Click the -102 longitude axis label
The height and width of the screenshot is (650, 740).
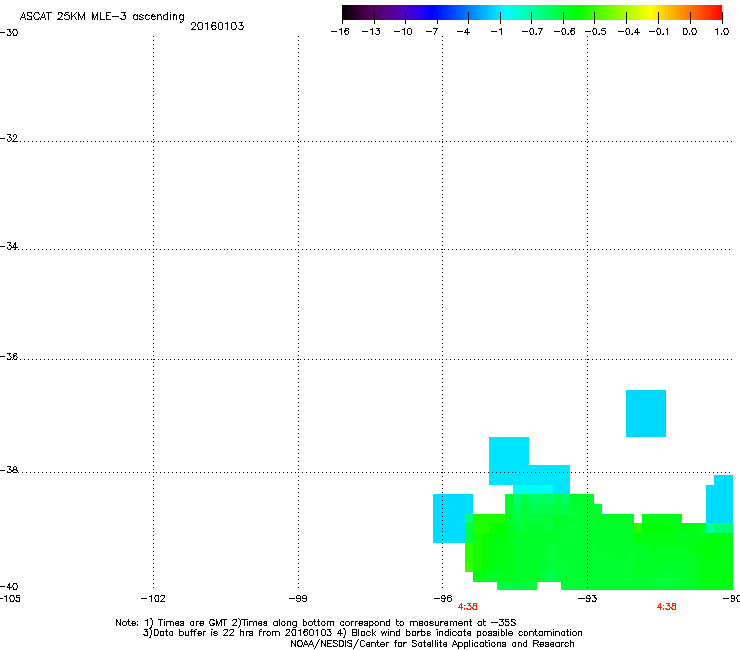click(153, 599)
